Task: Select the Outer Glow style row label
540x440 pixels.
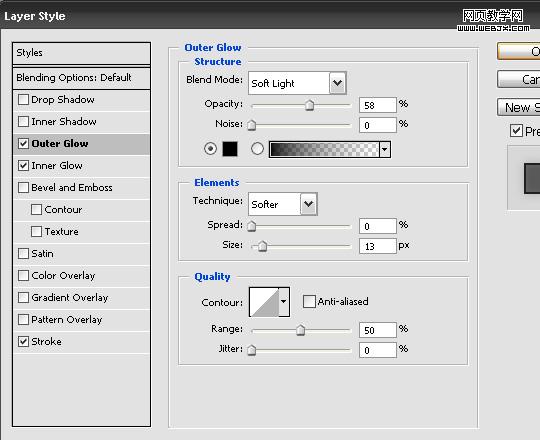Action: (60, 144)
